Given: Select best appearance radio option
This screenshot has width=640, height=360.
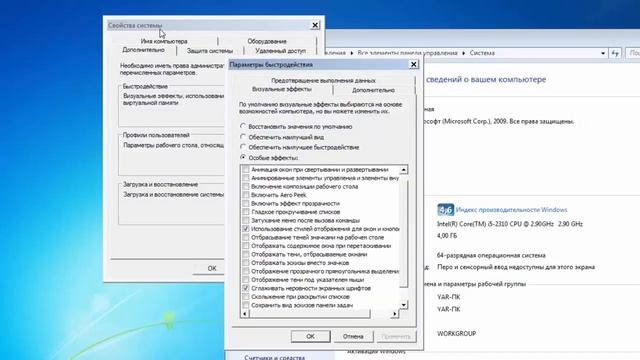Looking at the screenshot, I should 243,137.
